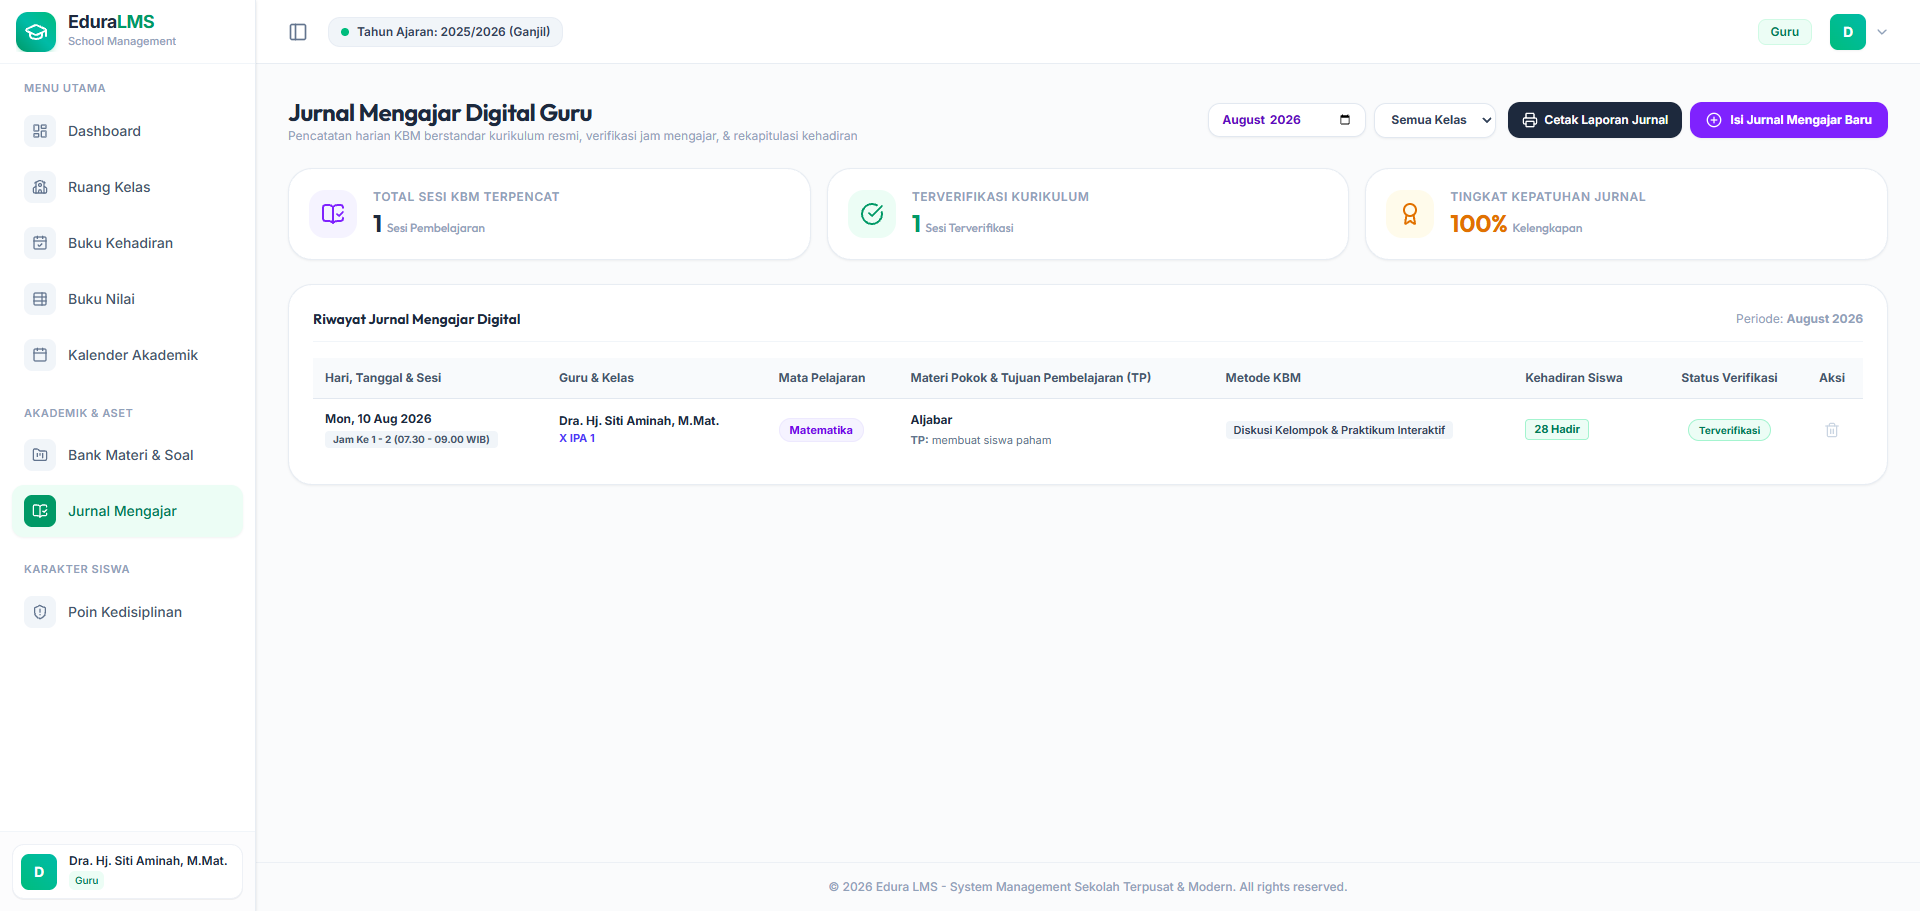The image size is (1920, 911).
Task: Click the Periode: August 2026 label
Action: coord(1799,319)
